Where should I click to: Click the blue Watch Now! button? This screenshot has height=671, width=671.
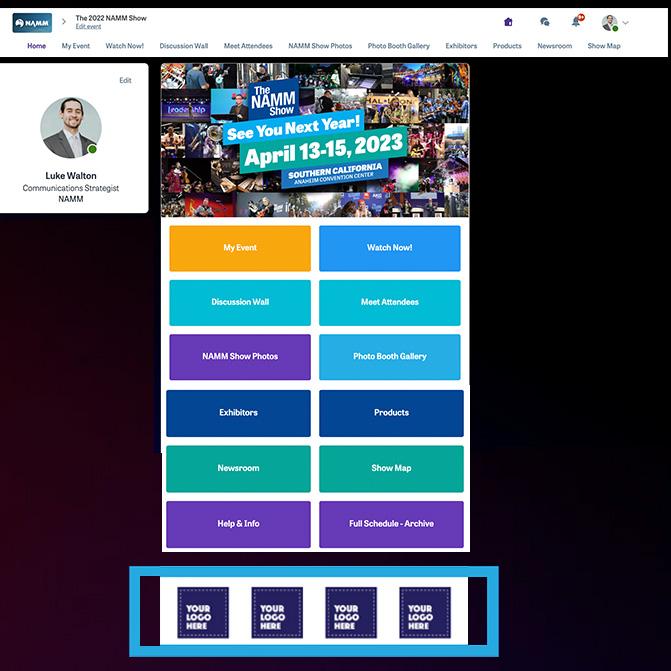pyautogui.click(x=390, y=248)
